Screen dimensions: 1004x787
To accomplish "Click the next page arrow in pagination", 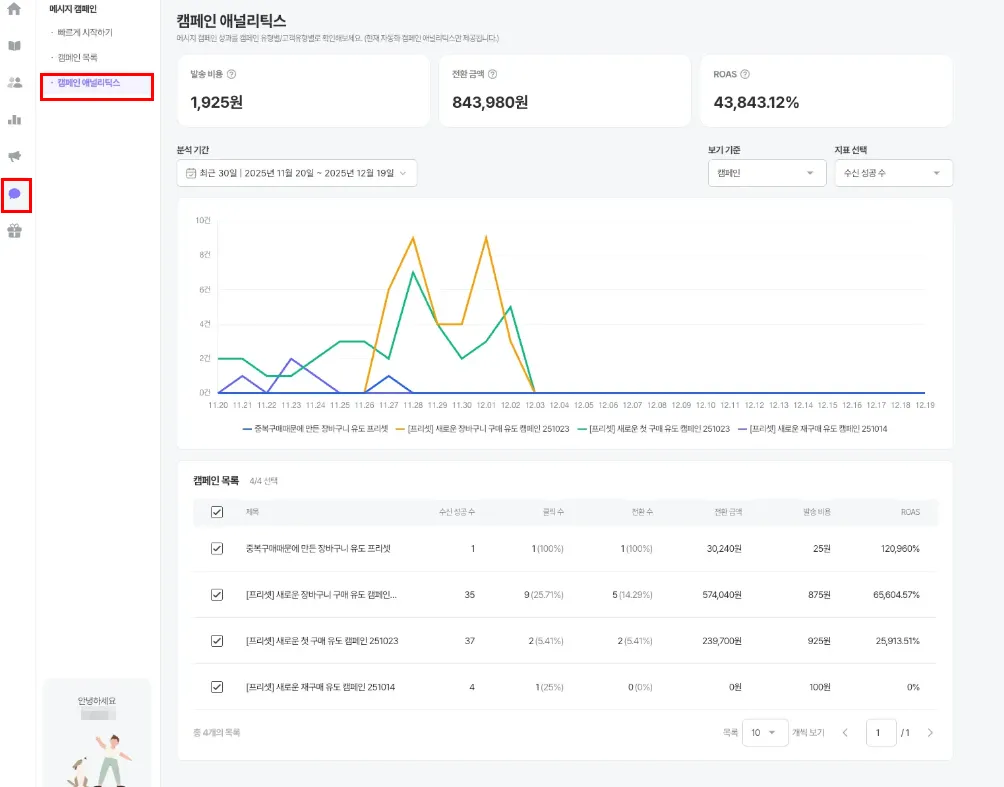I will [930, 733].
